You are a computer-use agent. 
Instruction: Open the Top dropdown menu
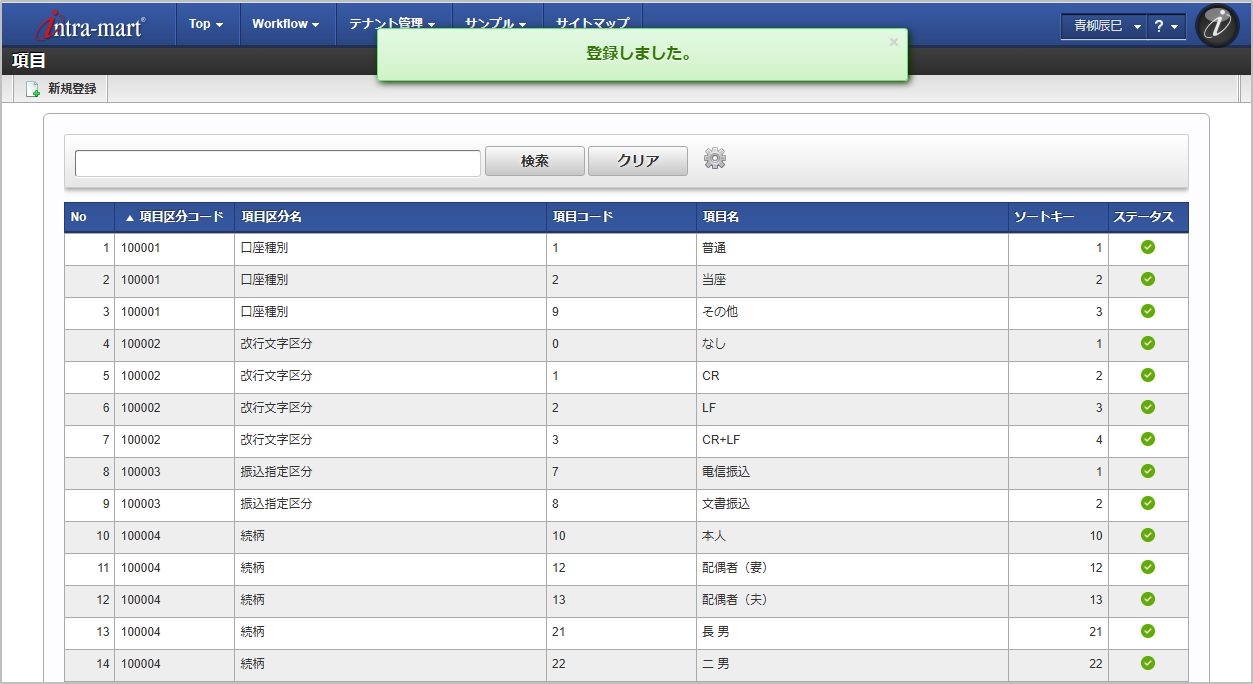(206, 24)
